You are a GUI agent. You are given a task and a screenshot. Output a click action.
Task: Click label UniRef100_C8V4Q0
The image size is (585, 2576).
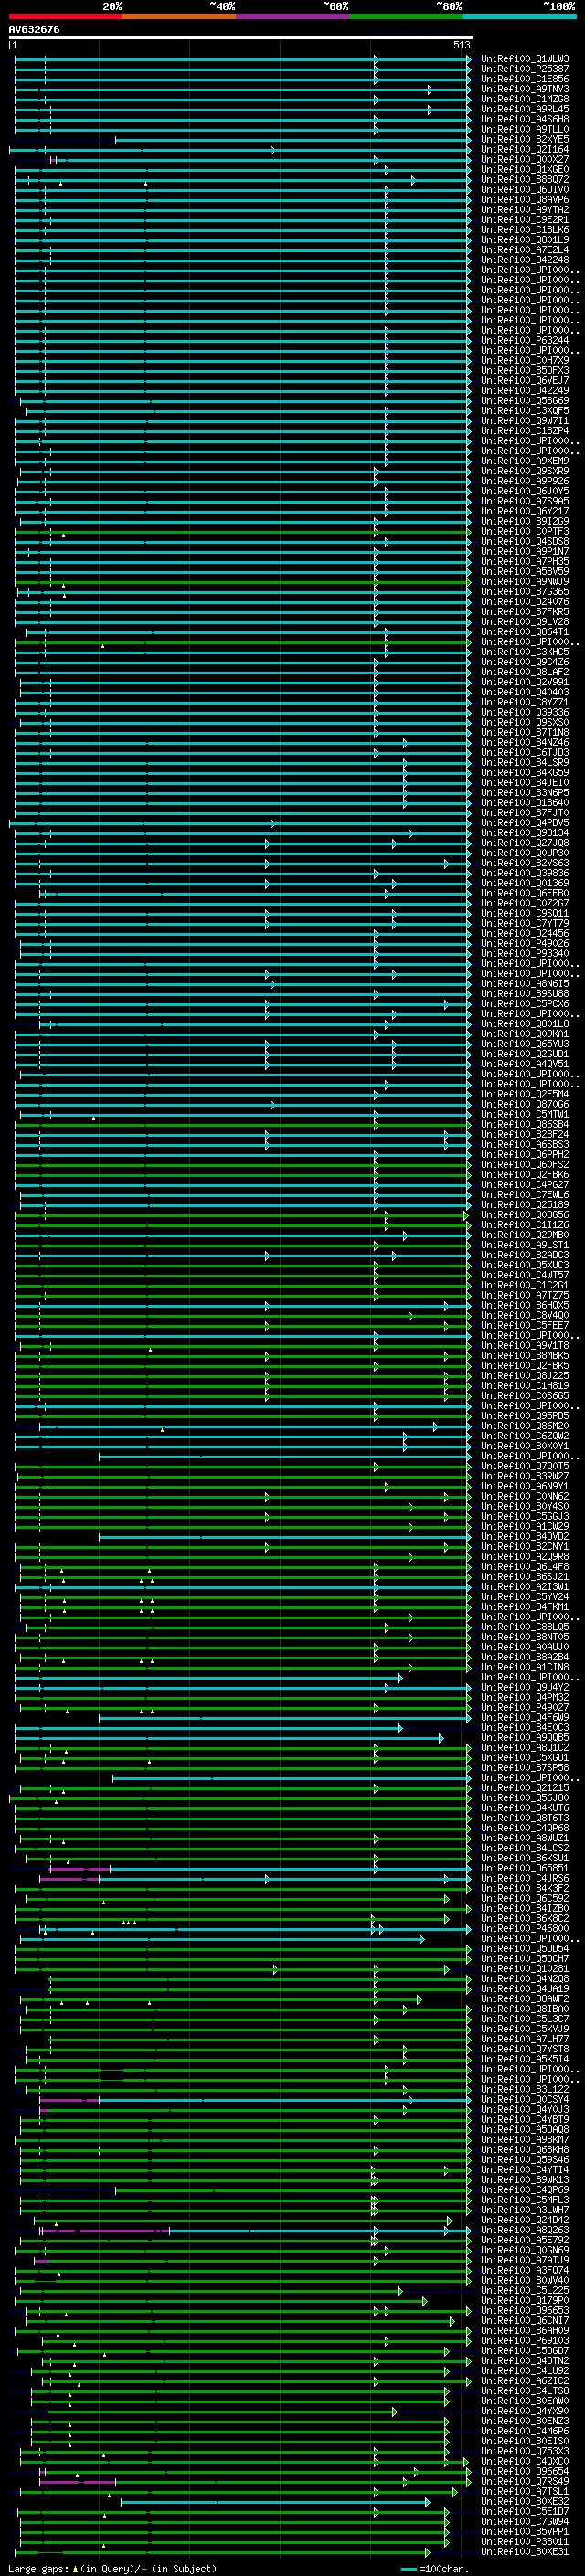coord(525,1315)
